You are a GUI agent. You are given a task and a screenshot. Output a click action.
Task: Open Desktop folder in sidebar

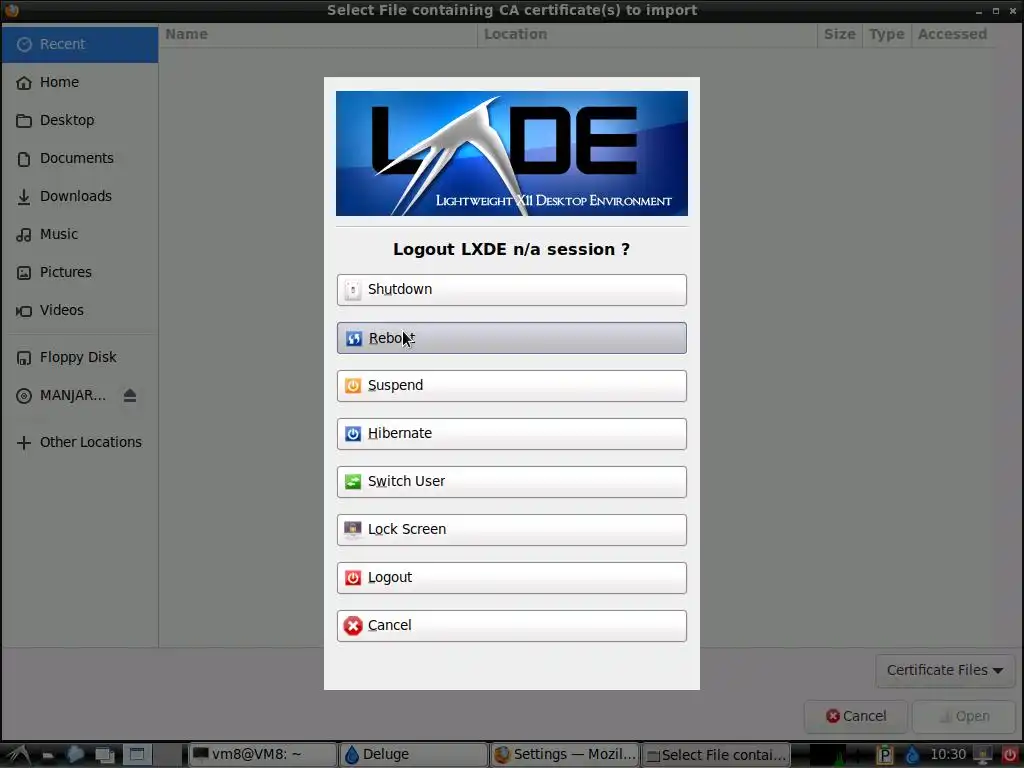(80, 120)
